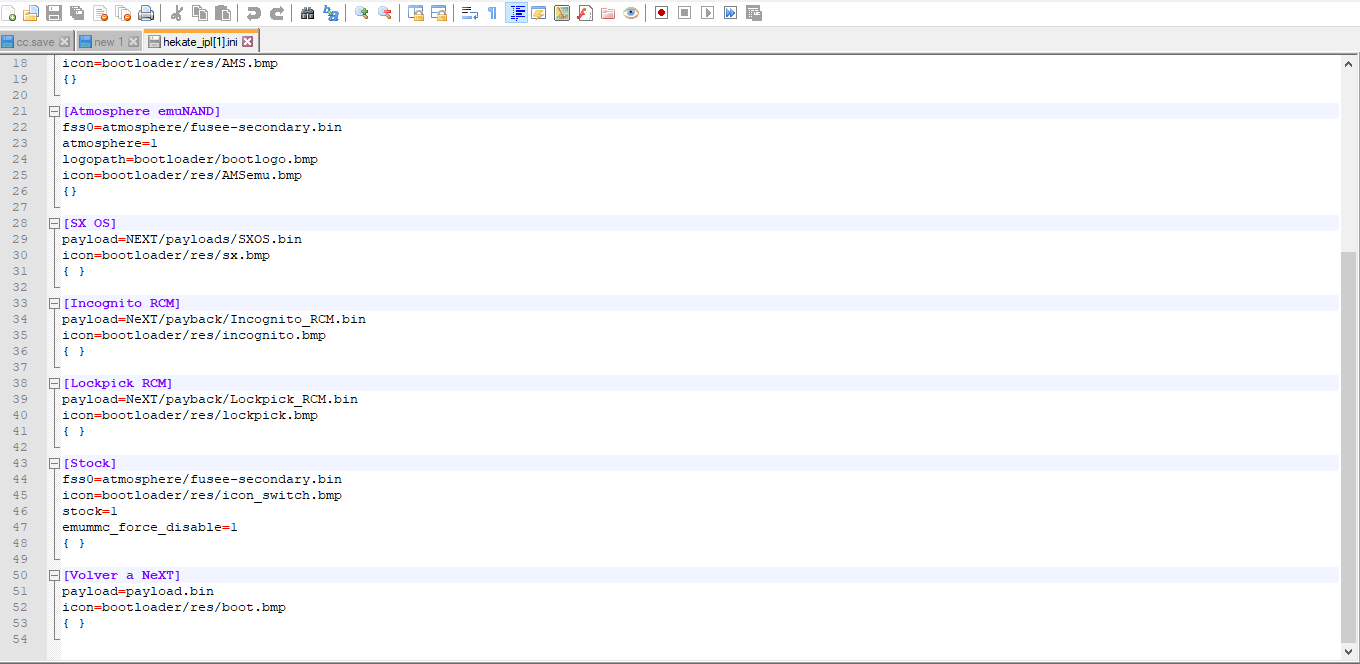Toggle the indent guide display
Screen dimensions: 1360x664
517,13
